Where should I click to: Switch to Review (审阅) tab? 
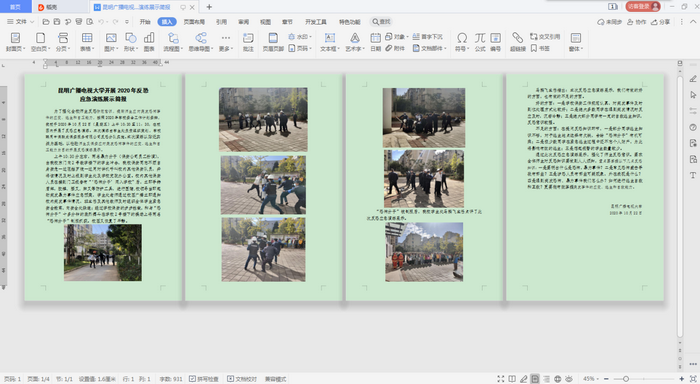tap(244, 21)
